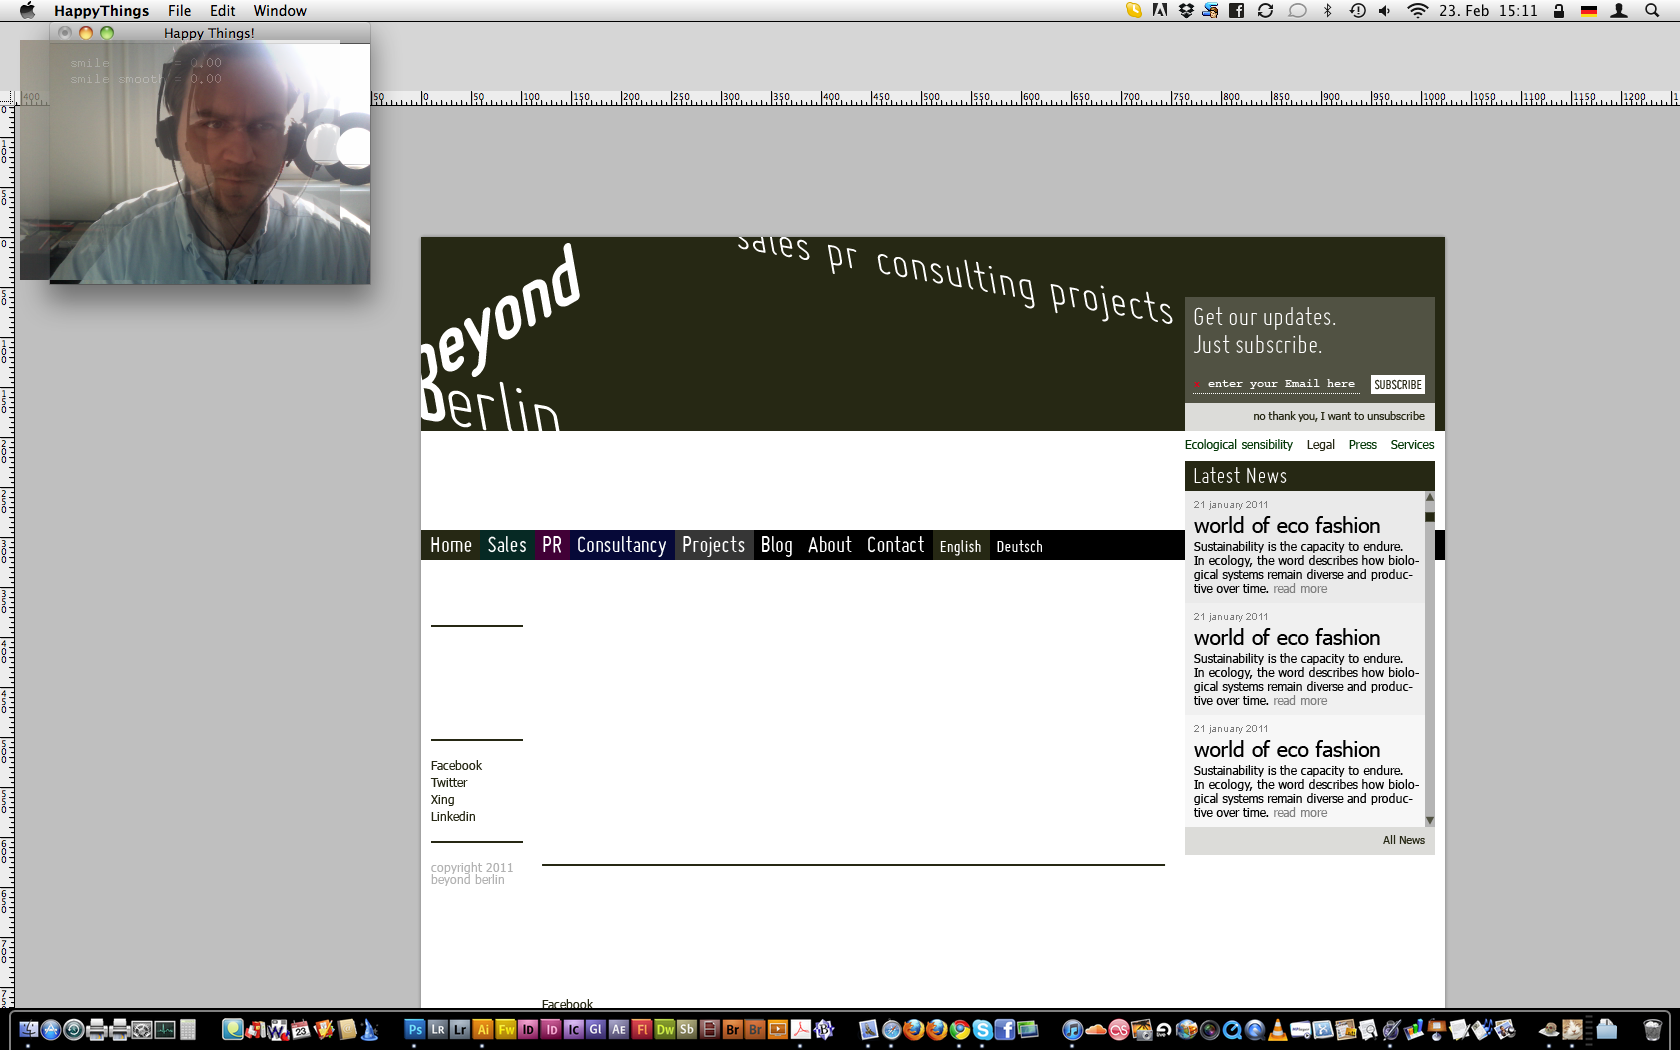Image resolution: width=1680 pixels, height=1050 pixels.
Task: Open Spotlight search magnifier
Action: (x=1652, y=11)
